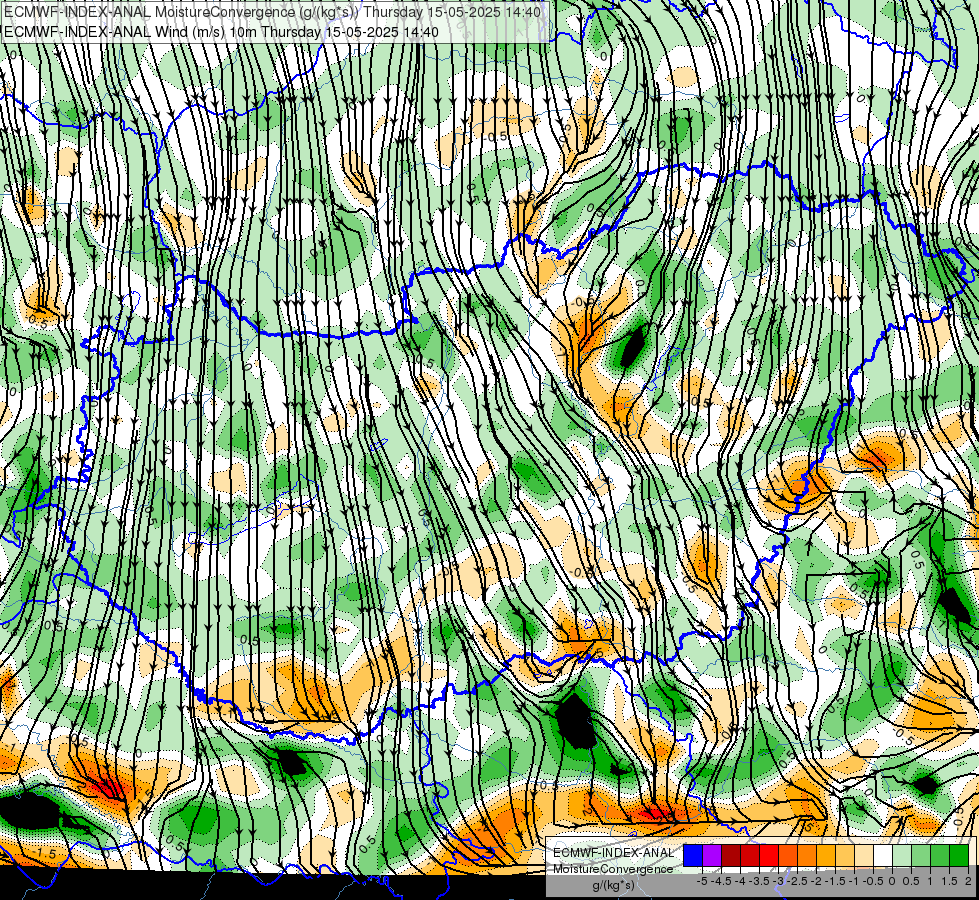979x900 pixels.
Task: Pick the light green swatch between 0.5 and 1
Action: click(x=921, y=856)
